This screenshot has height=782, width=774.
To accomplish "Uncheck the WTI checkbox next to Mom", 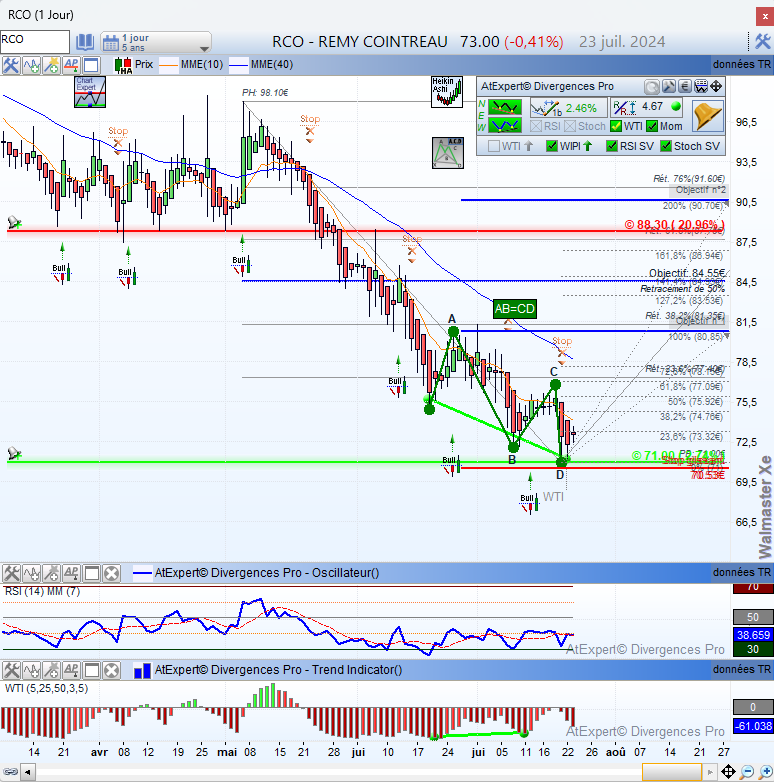I will 616,127.
